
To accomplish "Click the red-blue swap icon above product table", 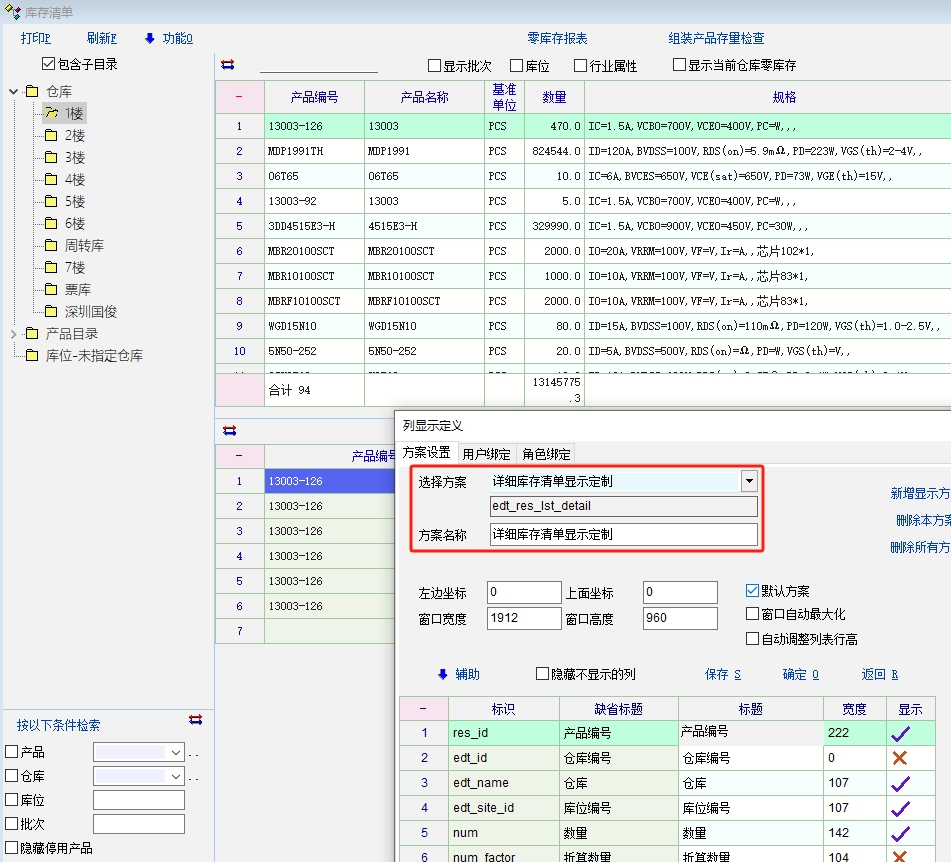I will point(228,65).
